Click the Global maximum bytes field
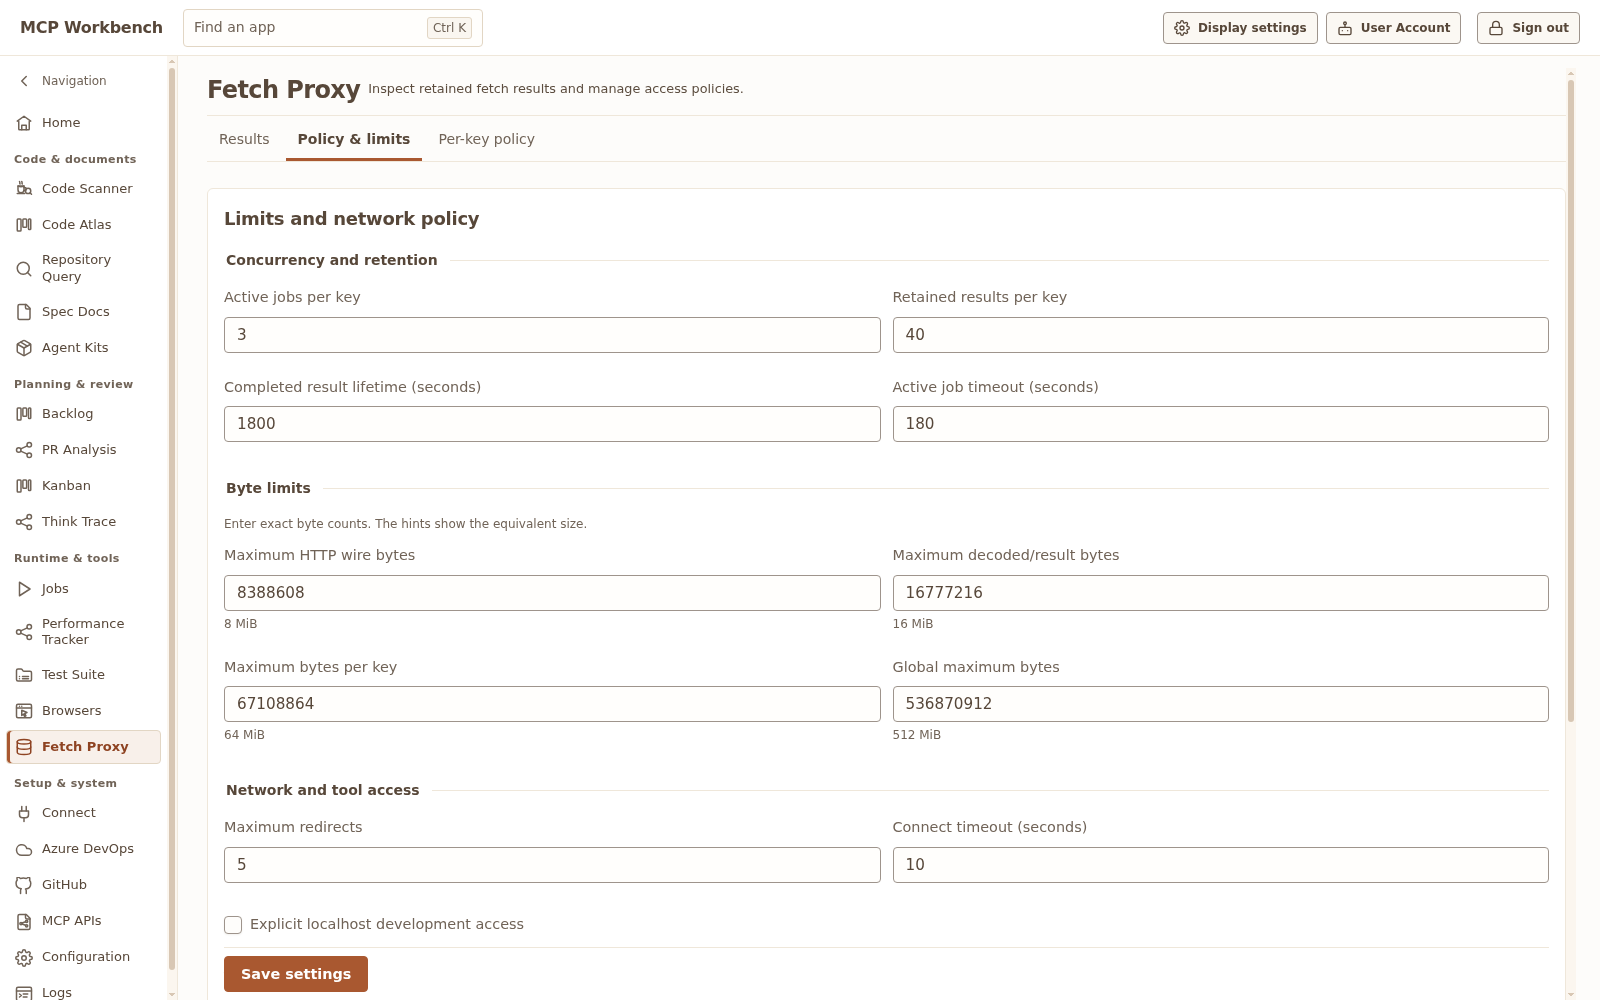Screen dimensions: 1600x1000 pos(1220,704)
